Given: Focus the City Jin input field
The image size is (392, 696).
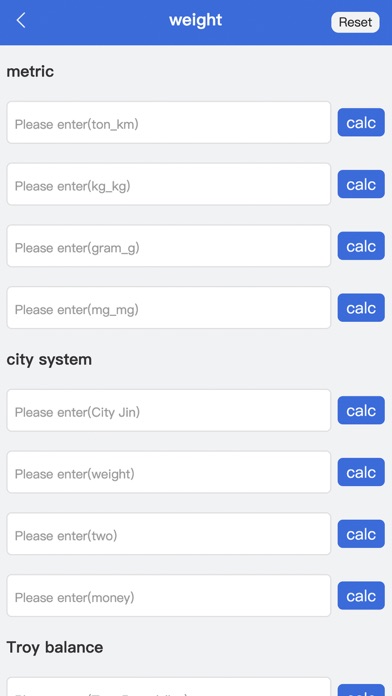Looking at the screenshot, I should (169, 411).
